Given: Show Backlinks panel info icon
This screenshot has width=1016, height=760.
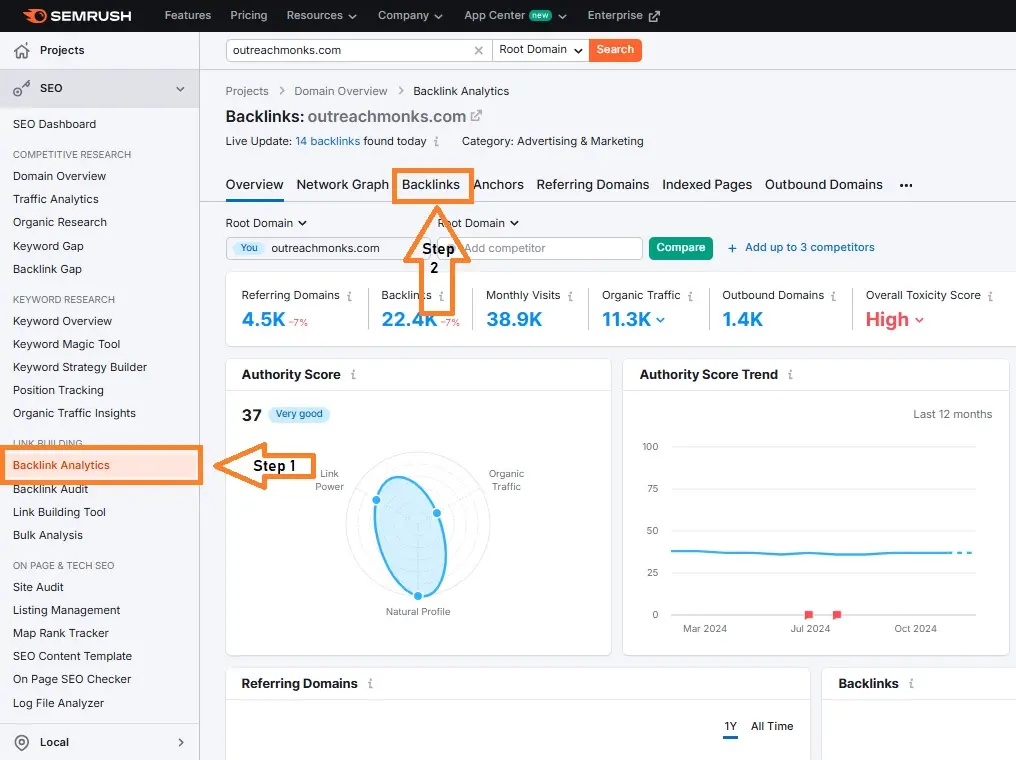Looking at the screenshot, I should click(x=910, y=684).
